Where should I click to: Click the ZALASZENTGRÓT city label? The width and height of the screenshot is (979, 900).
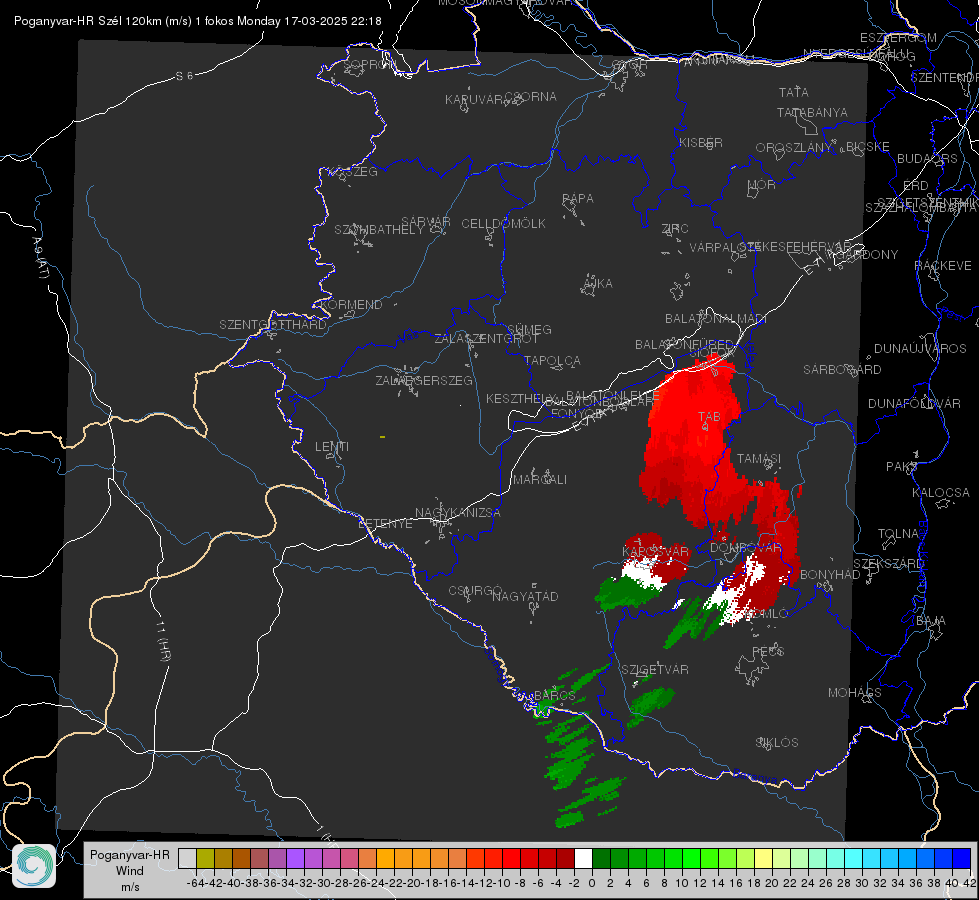pyautogui.click(x=486, y=339)
